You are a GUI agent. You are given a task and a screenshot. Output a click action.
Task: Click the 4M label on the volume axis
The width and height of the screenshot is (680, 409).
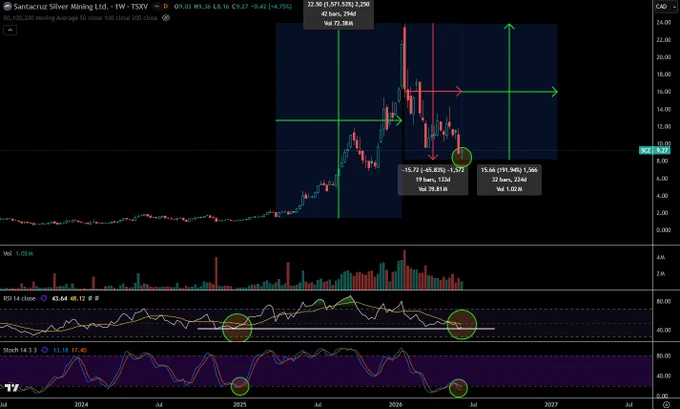coord(660,257)
